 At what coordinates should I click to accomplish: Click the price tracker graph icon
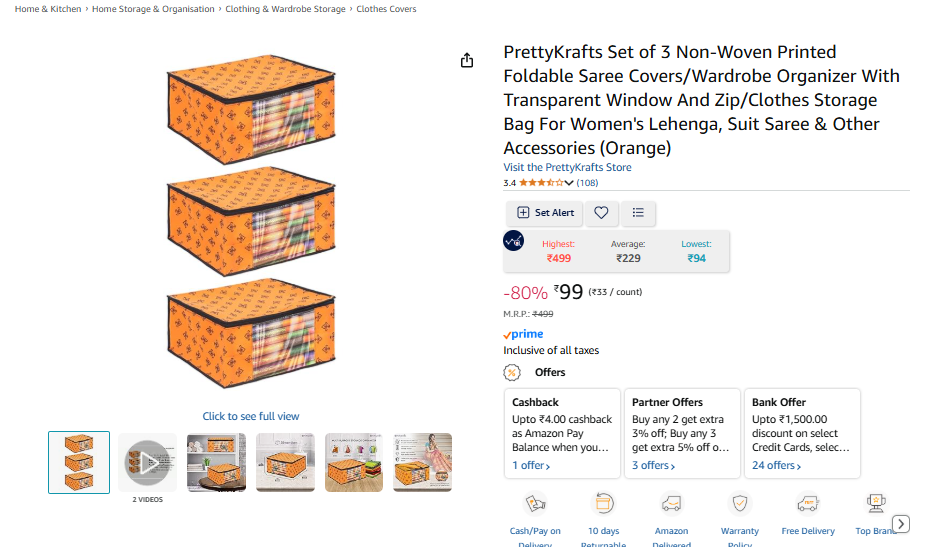point(514,241)
